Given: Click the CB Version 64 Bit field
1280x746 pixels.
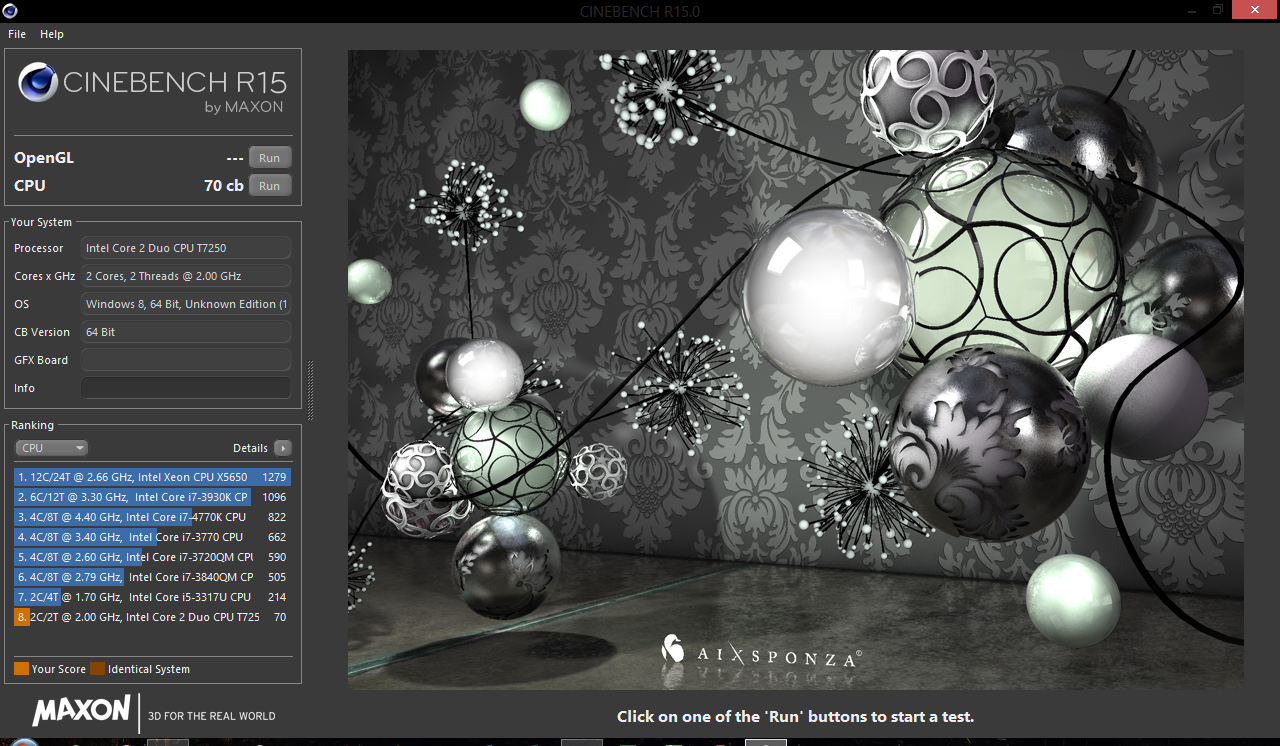Looking at the screenshot, I should pyautogui.click(x=186, y=332).
